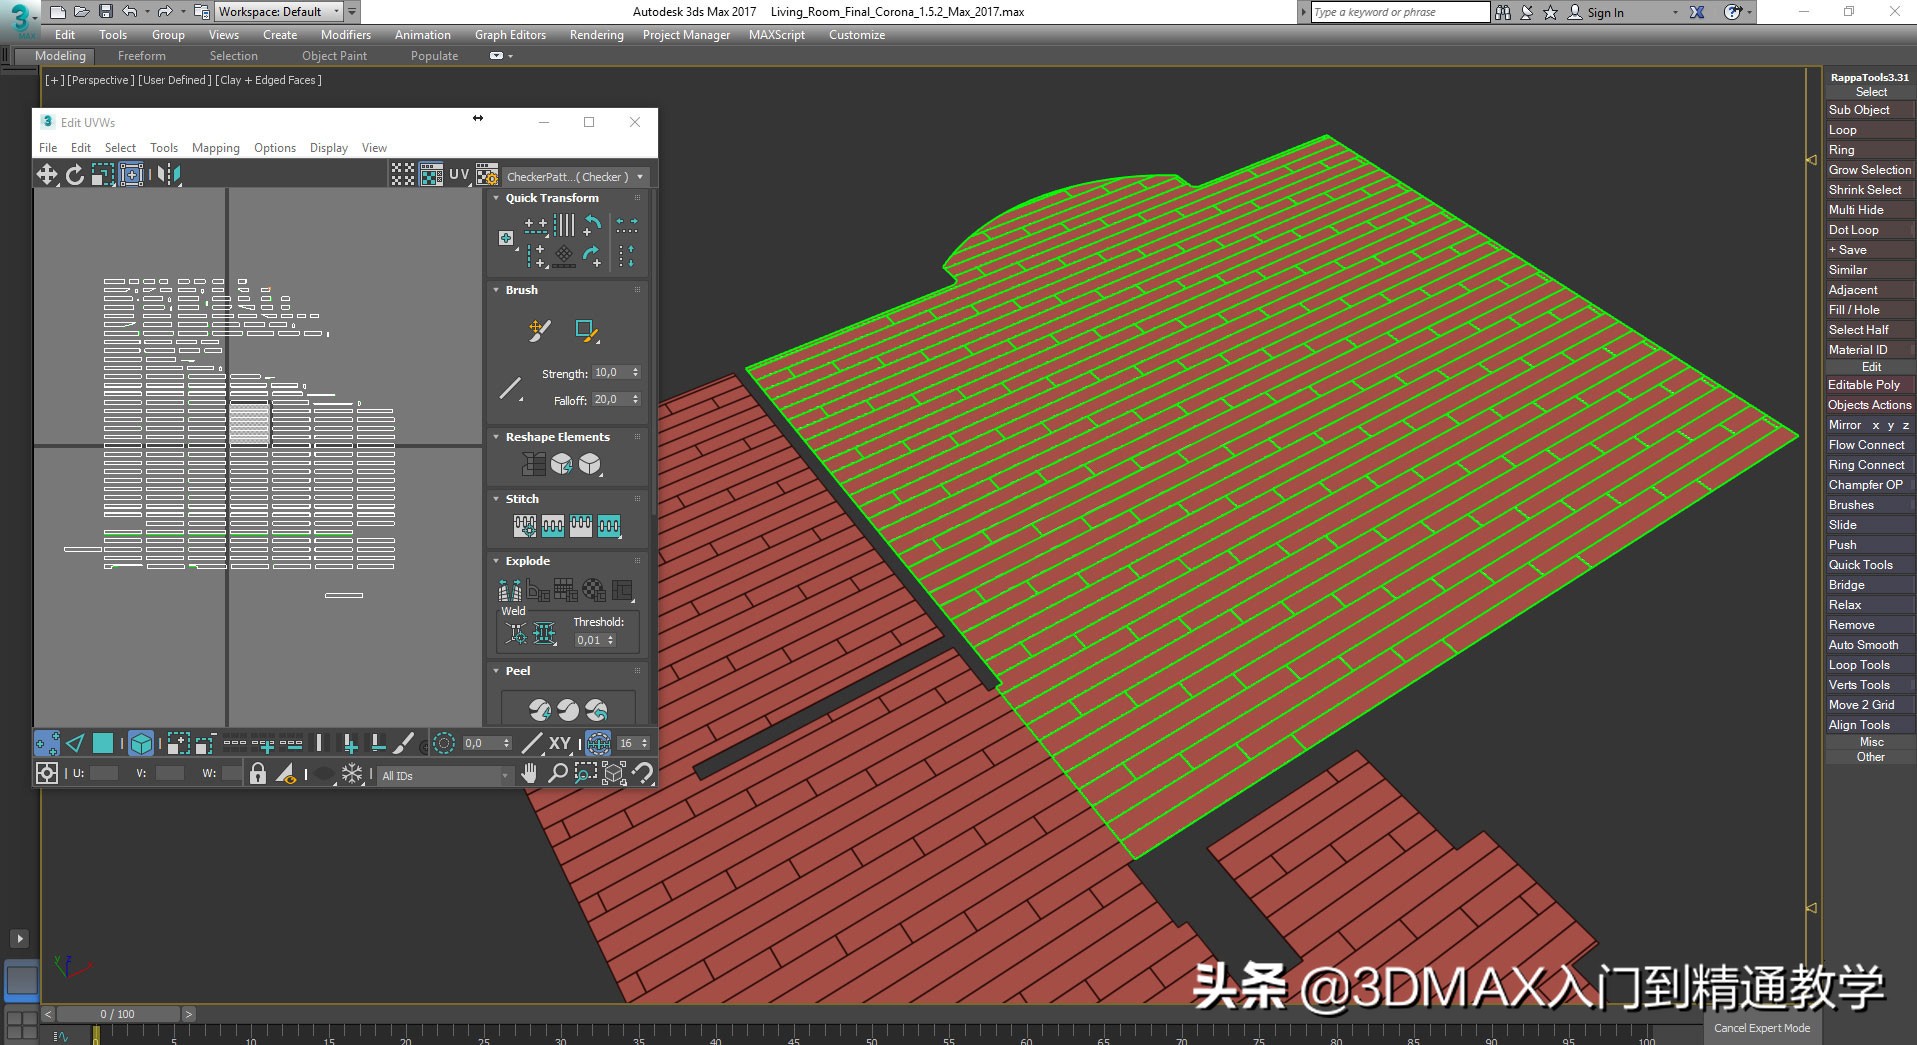Click the Mirror Horizontal UV tool
The image size is (1917, 1045).
(x=168, y=175)
